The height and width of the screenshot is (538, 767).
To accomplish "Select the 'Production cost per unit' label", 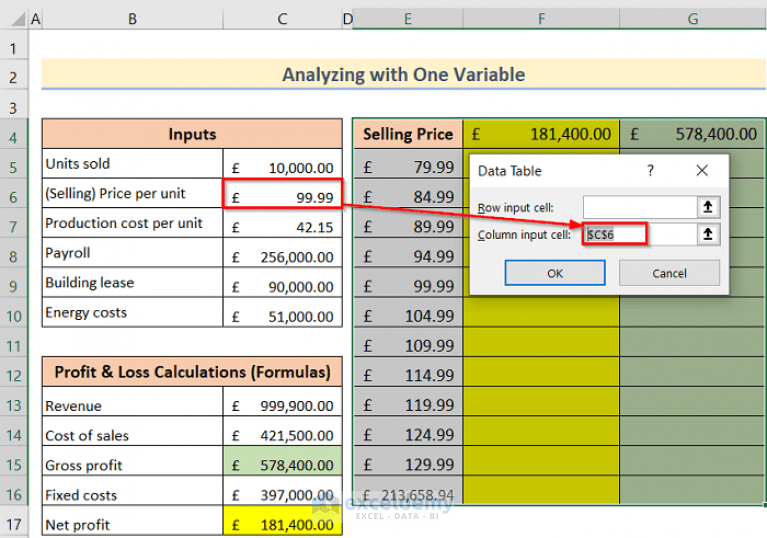I will [133, 223].
